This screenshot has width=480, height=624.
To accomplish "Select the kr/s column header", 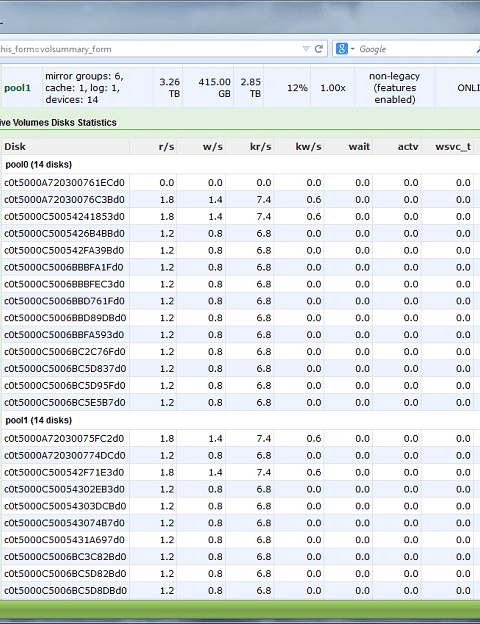I will tap(261, 147).
